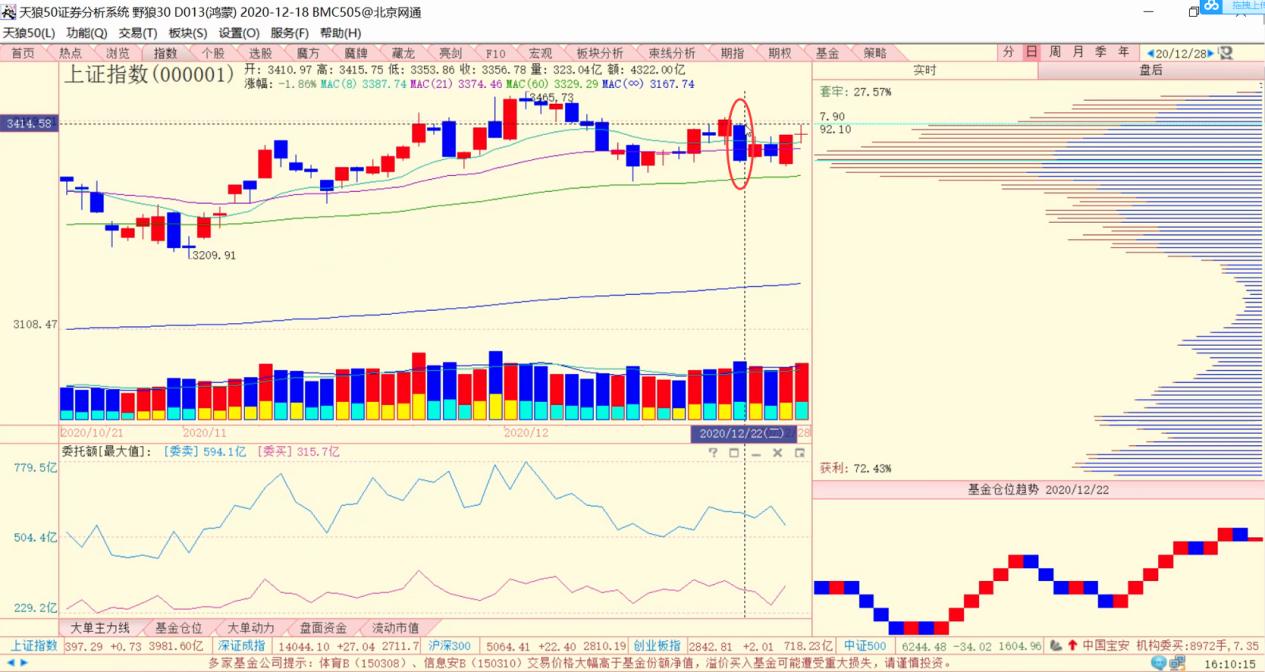Switch to the 浏览 tab
The width and height of the screenshot is (1265, 672).
pyautogui.click(x=118, y=53)
